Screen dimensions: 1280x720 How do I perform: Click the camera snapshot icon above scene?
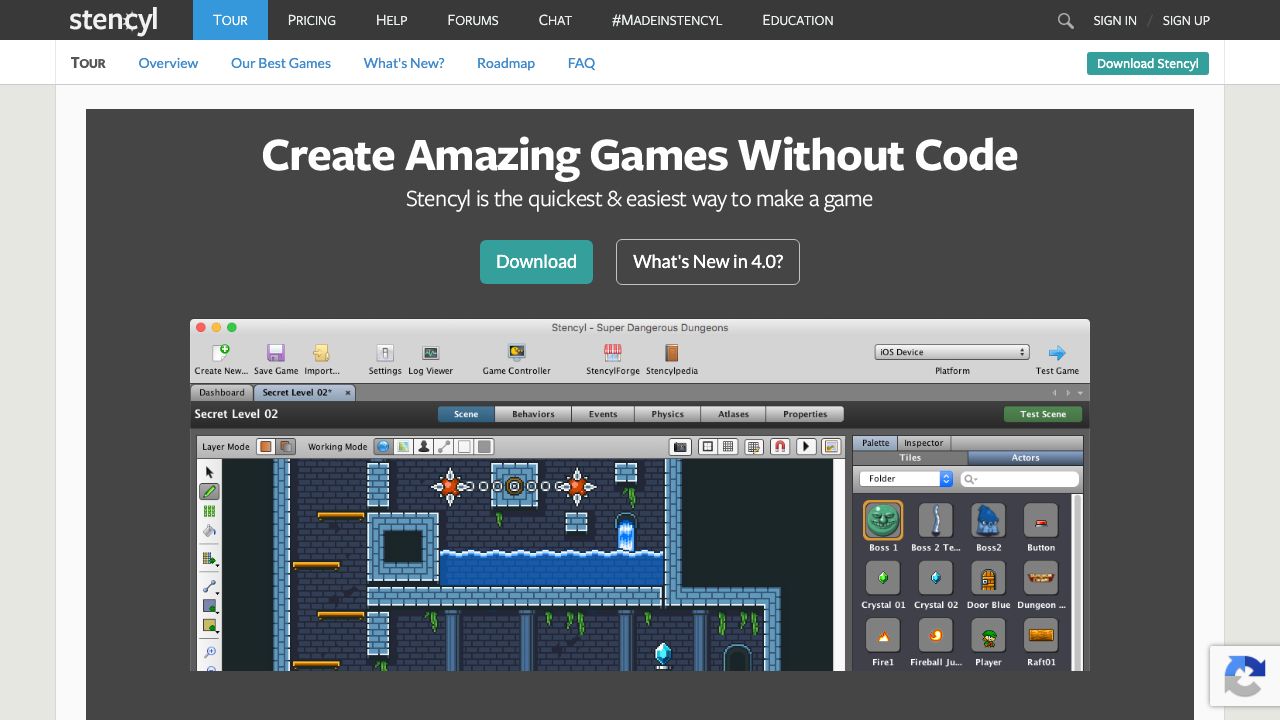coord(680,446)
